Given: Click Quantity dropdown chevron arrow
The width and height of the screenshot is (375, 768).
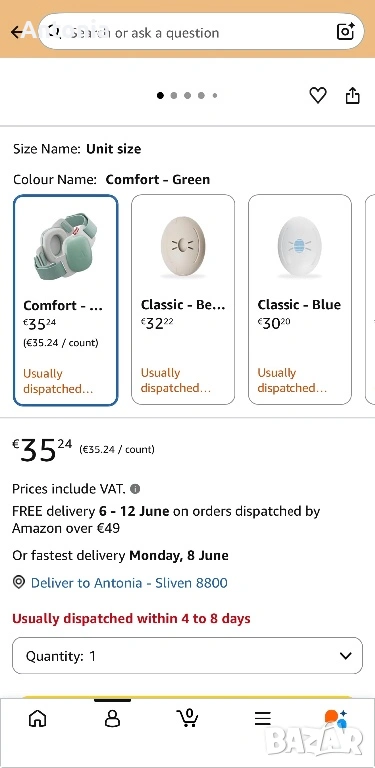Looking at the screenshot, I should [346, 656].
